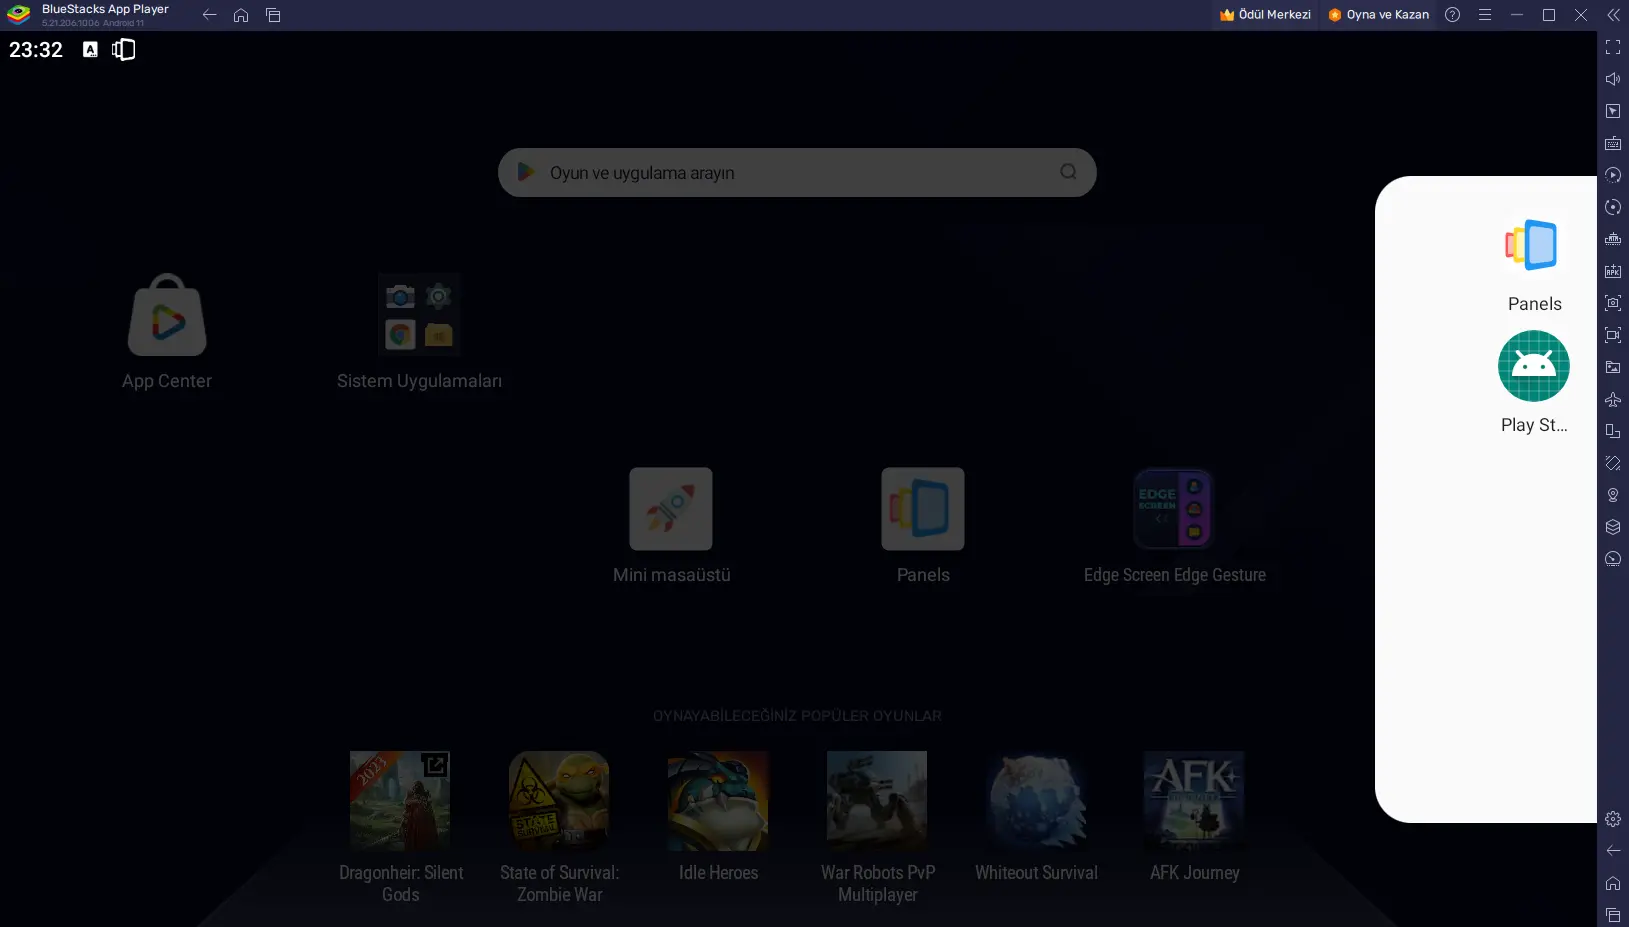This screenshot has height=927, width=1629.
Task: Open the hamburger menu in title bar
Action: 1485,15
